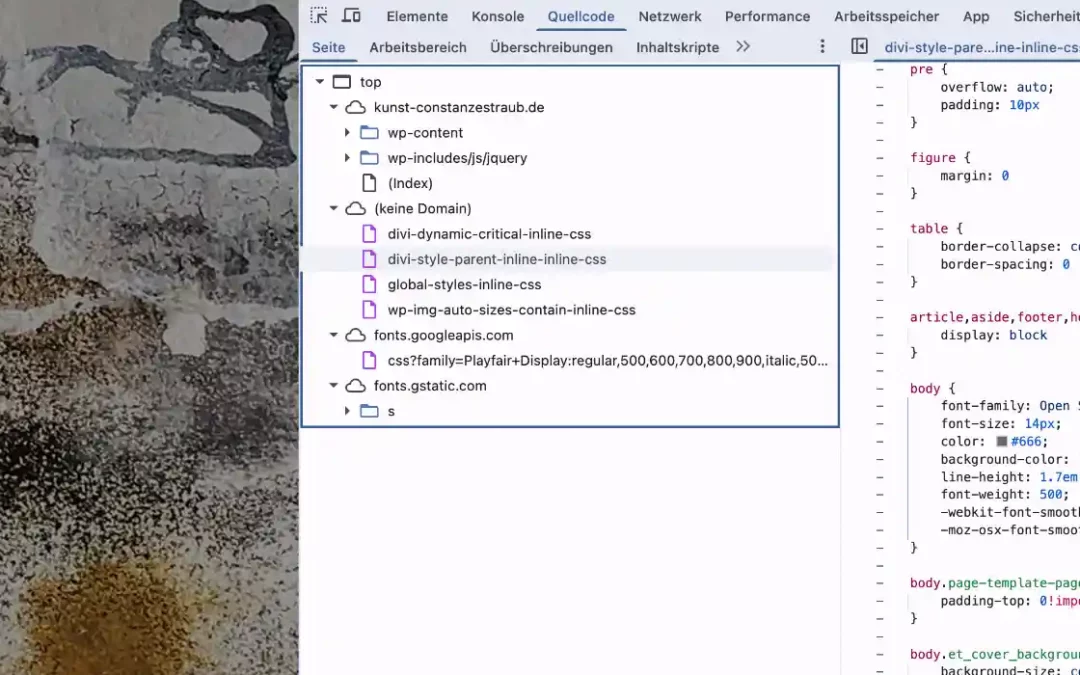This screenshot has width=1080, height=675.
Task: Open the Elemente panel tab
Action: click(417, 17)
